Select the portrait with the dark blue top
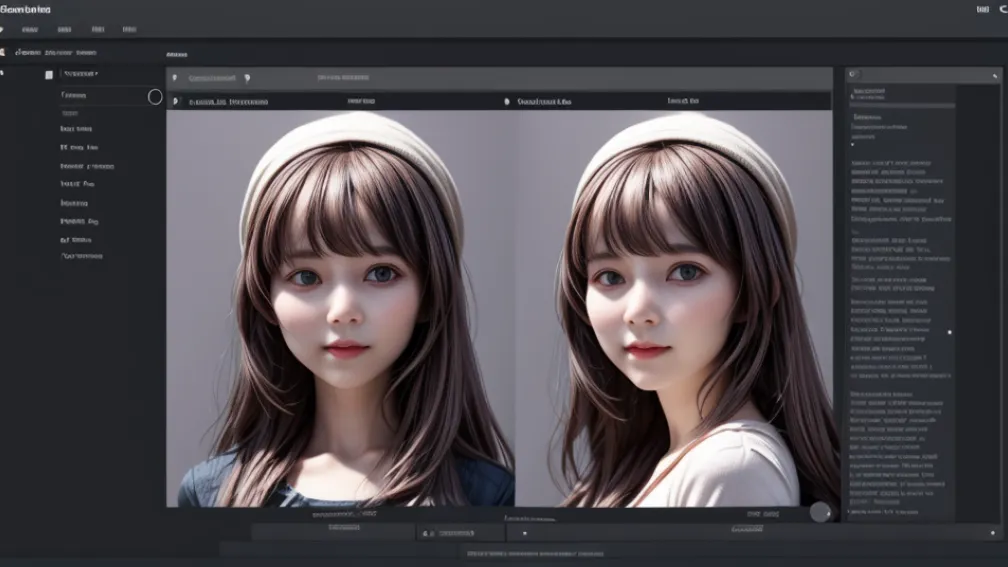1008x567 pixels. (x=340, y=308)
